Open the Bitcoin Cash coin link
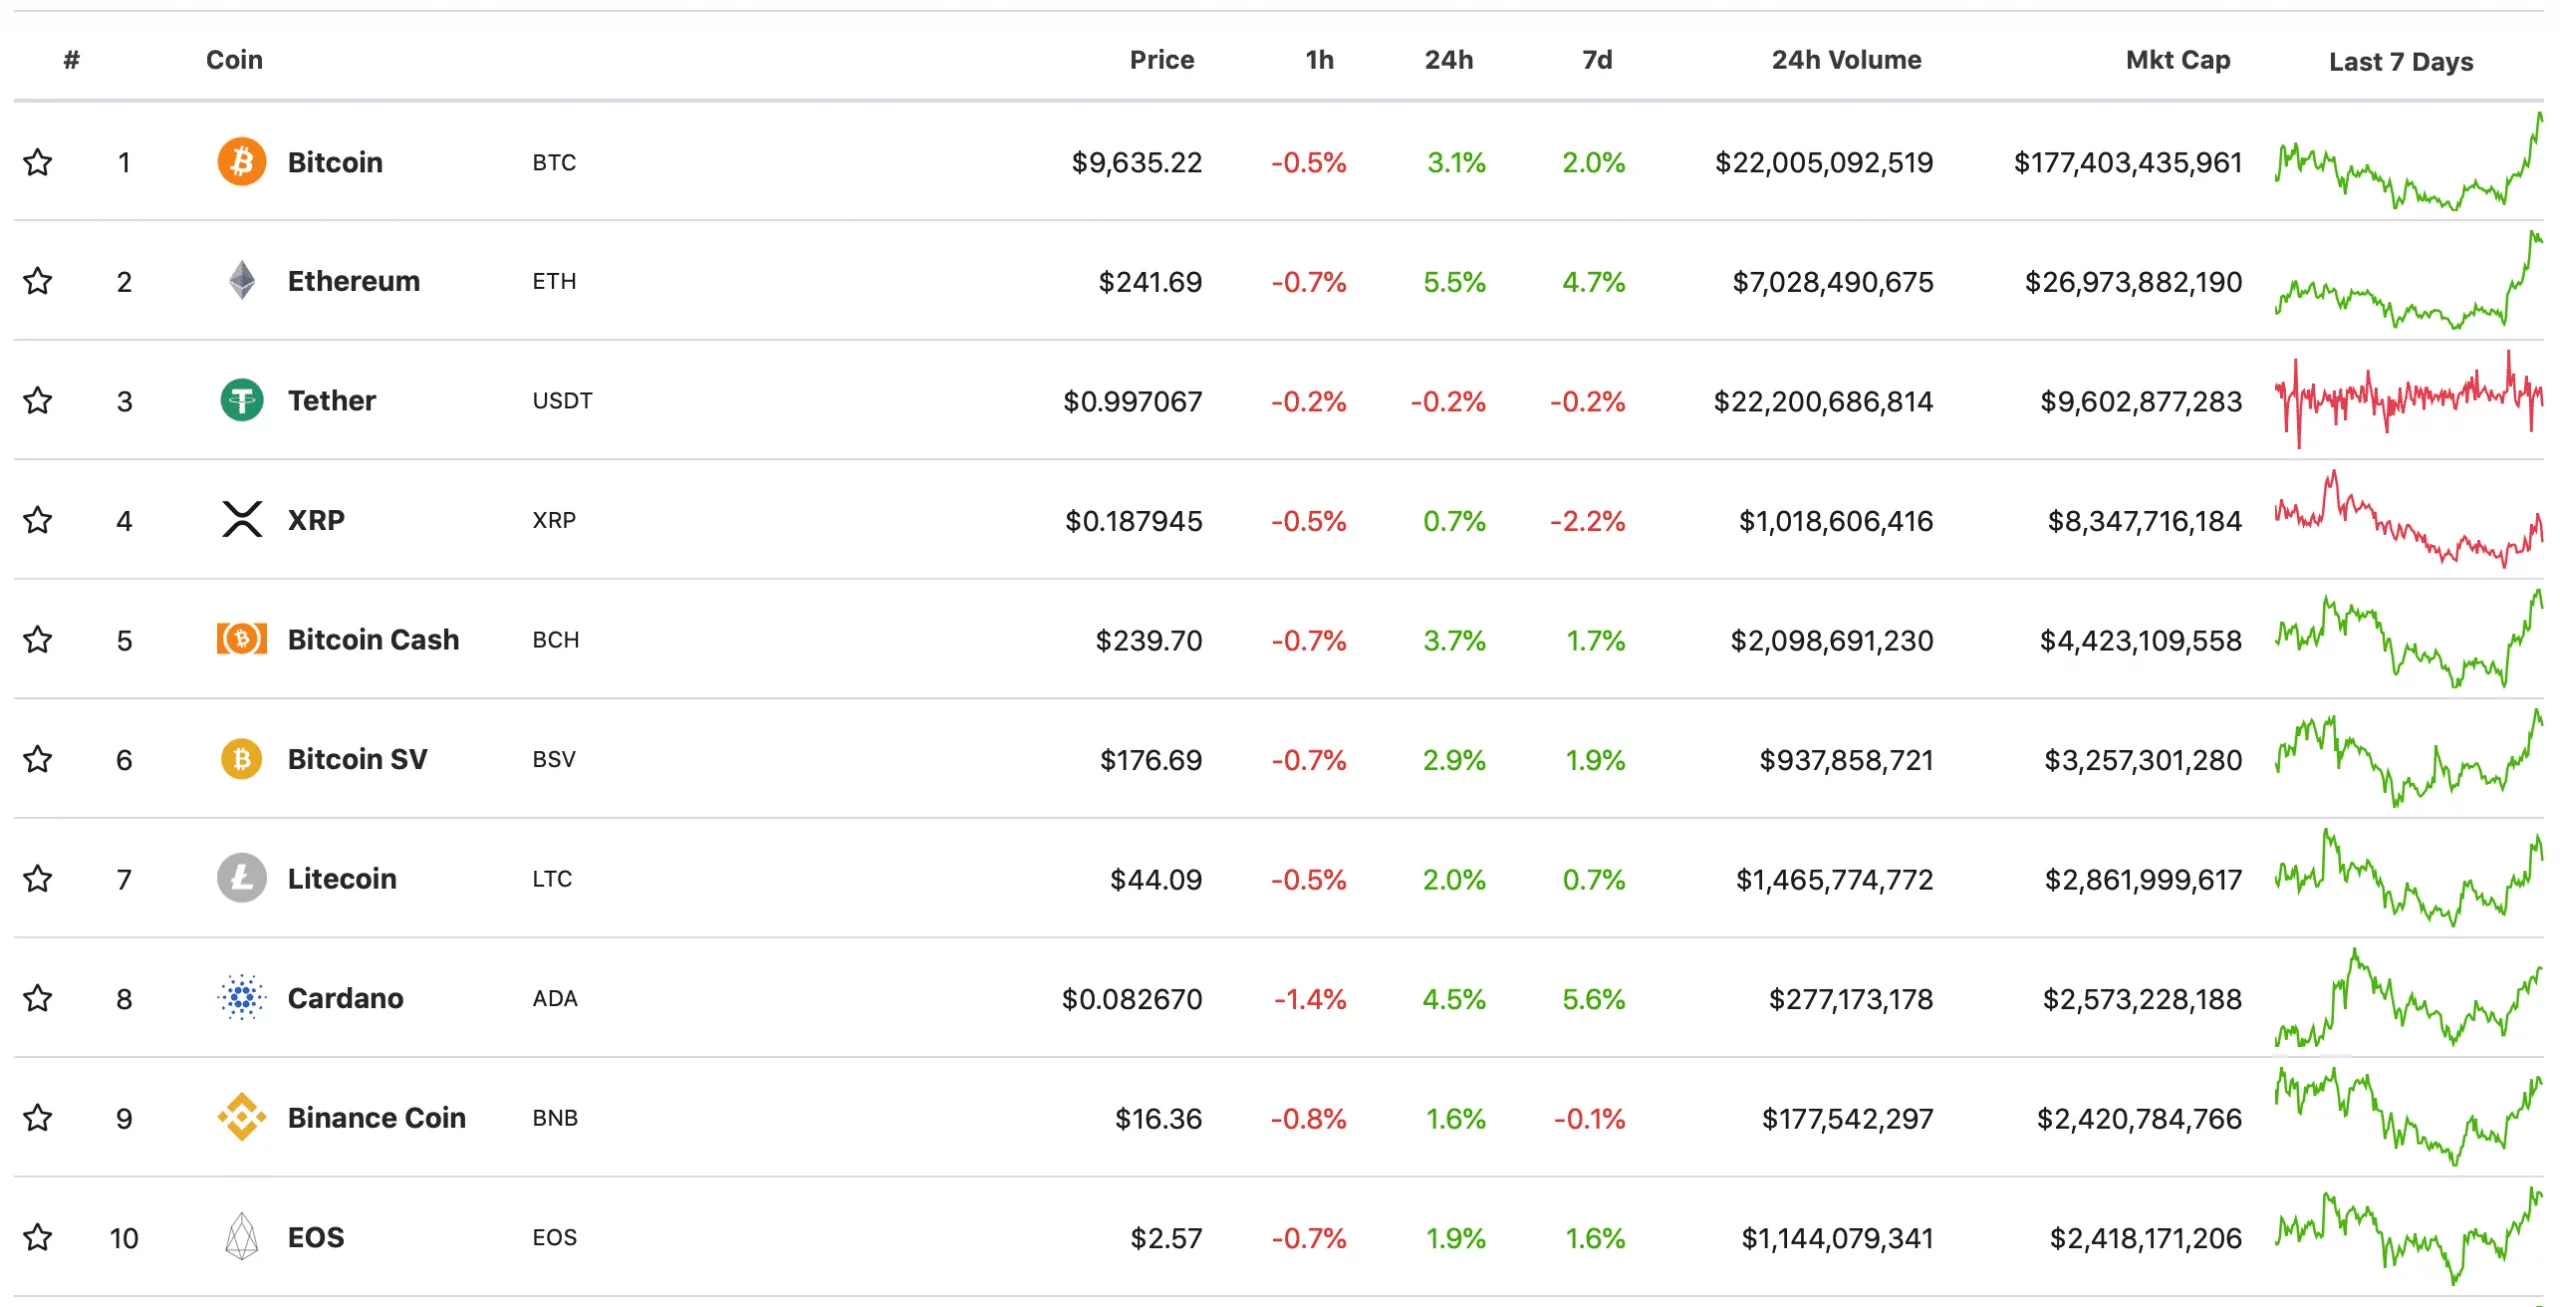The width and height of the screenshot is (2560, 1307). click(373, 639)
